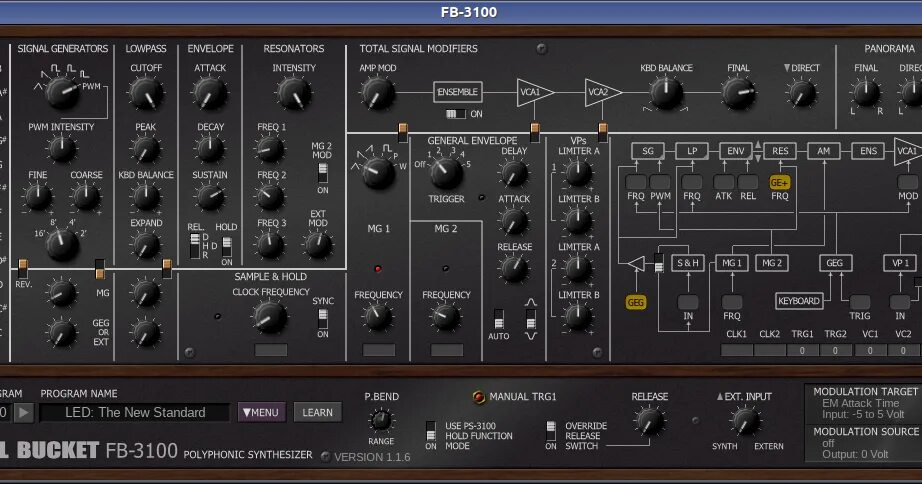Click the FREQ 3 resonator knob
The width and height of the screenshot is (922, 484).
pyautogui.click(x=270, y=245)
